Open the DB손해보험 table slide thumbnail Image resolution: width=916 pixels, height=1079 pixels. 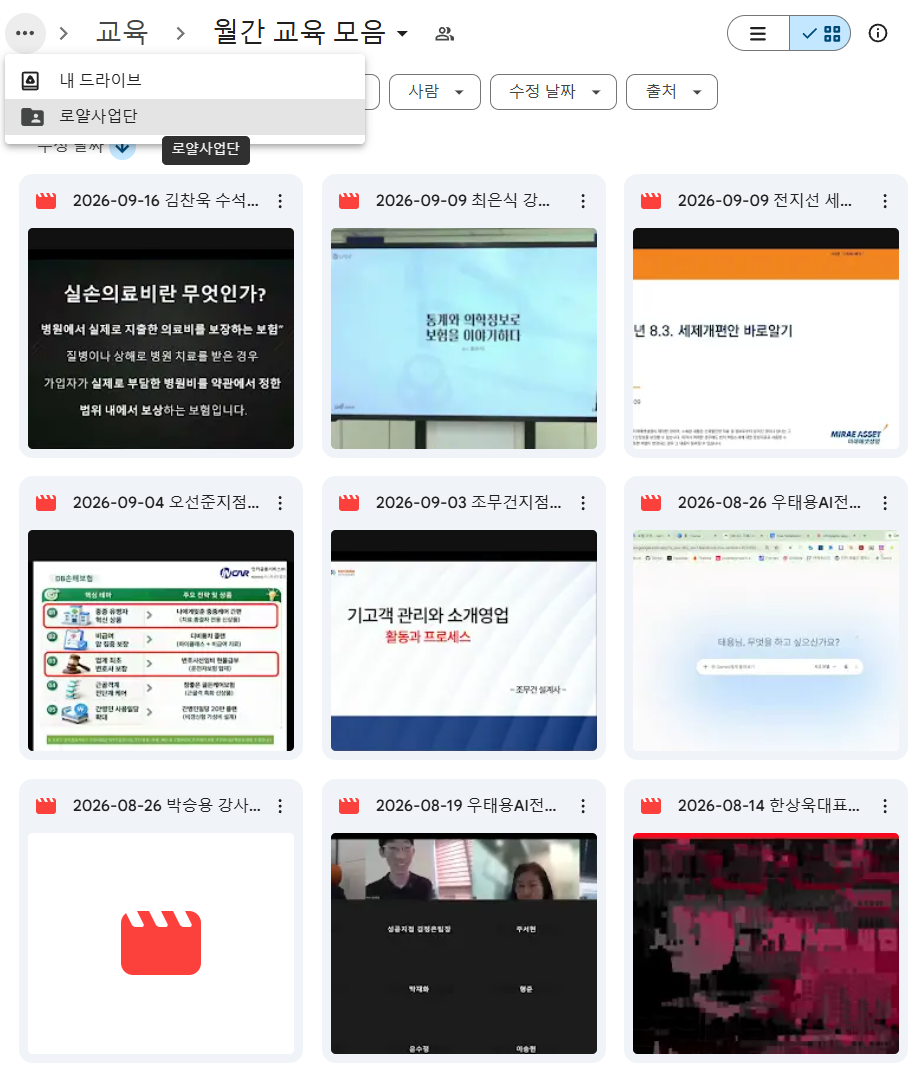pos(161,641)
